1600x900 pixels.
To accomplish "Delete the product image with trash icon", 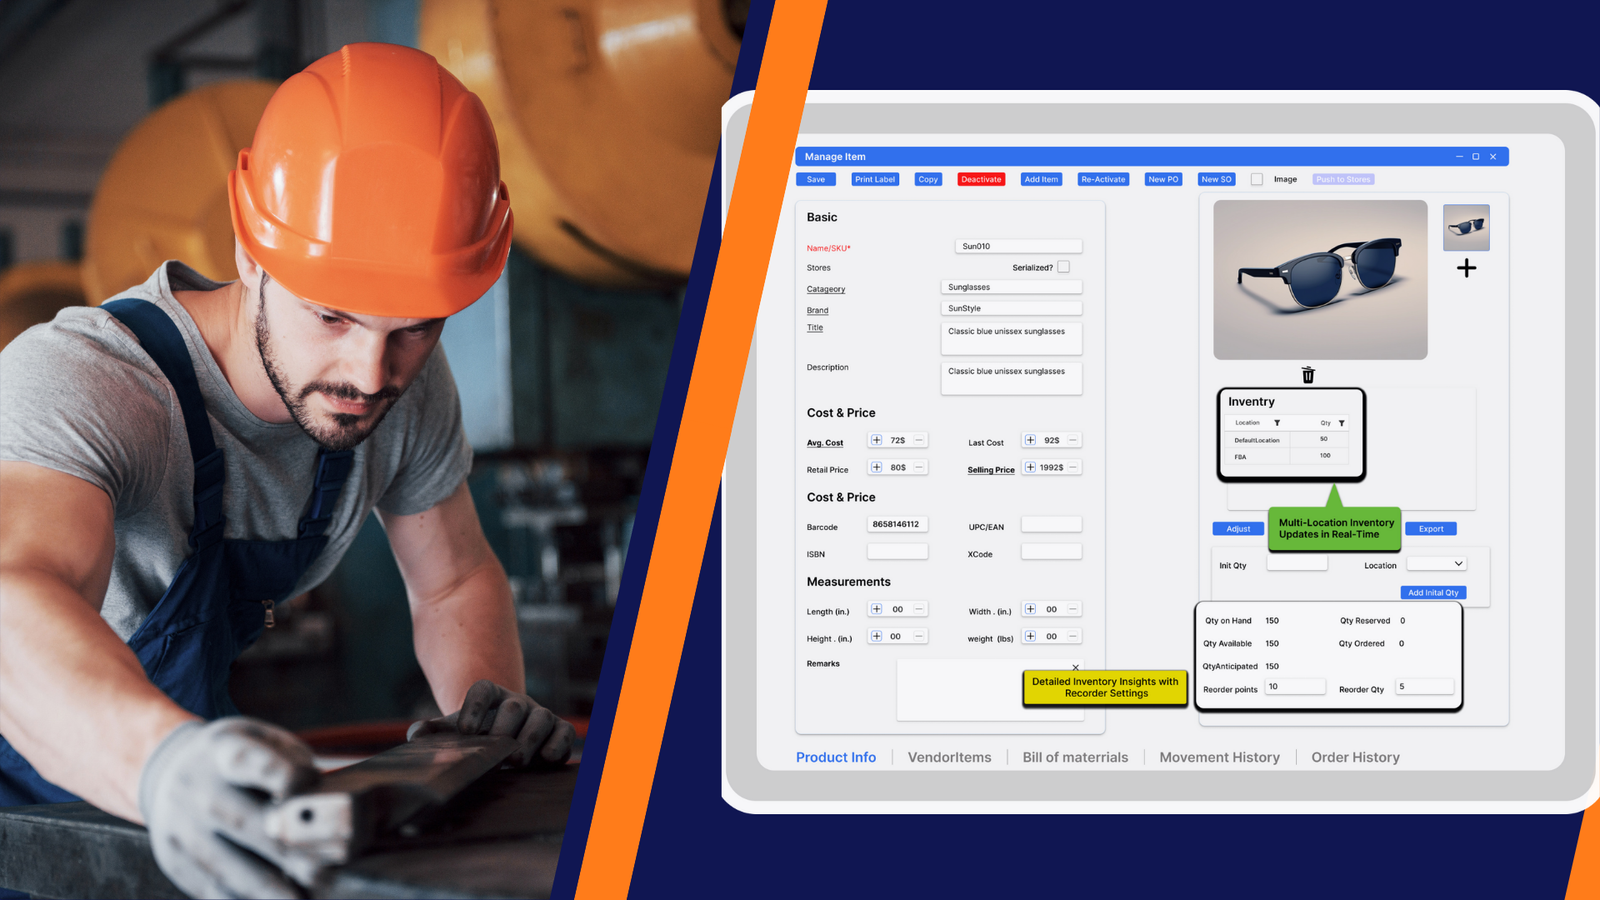I will pos(1308,375).
